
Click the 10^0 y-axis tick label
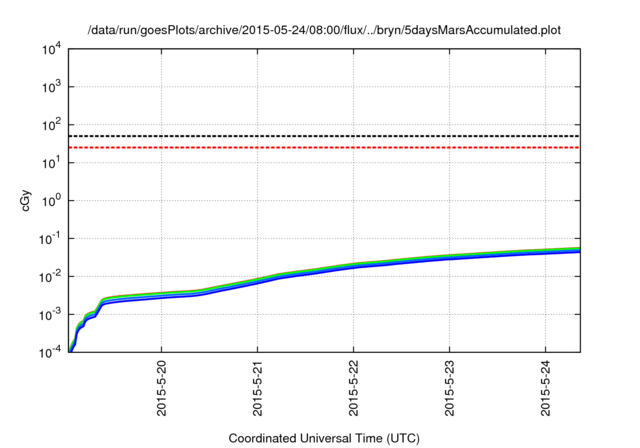click(51, 201)
